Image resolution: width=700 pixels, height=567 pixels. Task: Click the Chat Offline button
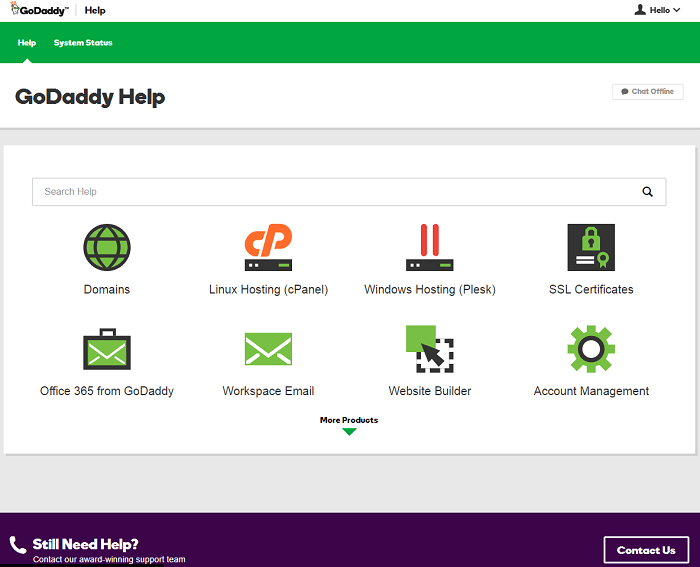[x=648, y=91]
